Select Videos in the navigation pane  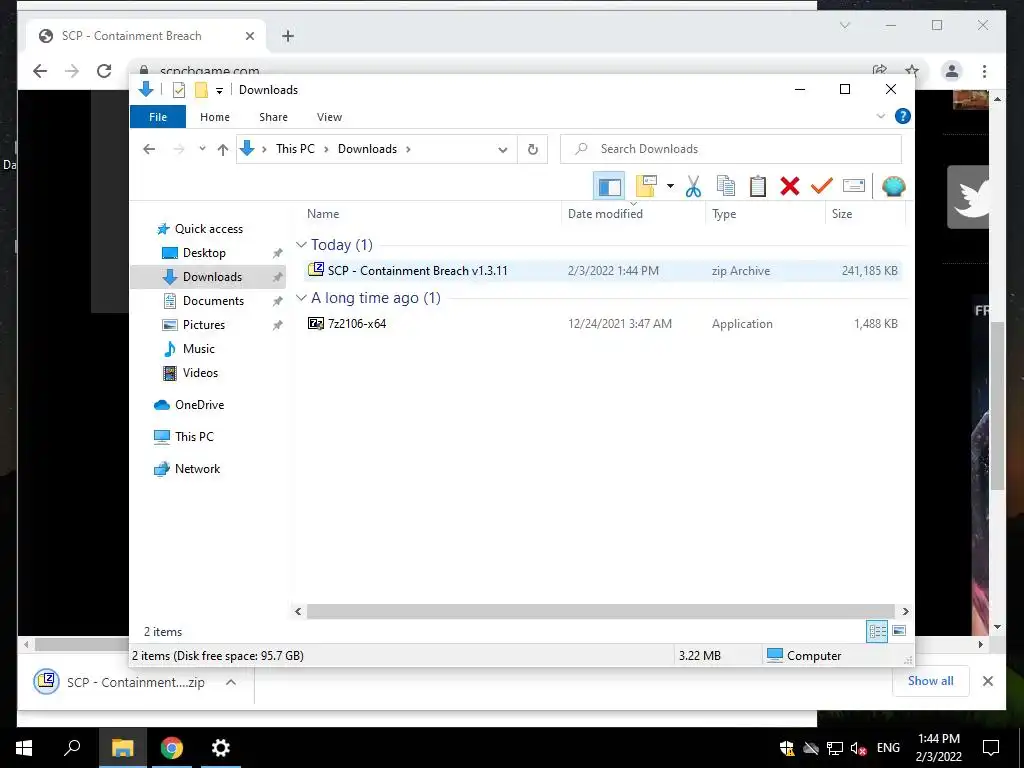coord(200,373)
